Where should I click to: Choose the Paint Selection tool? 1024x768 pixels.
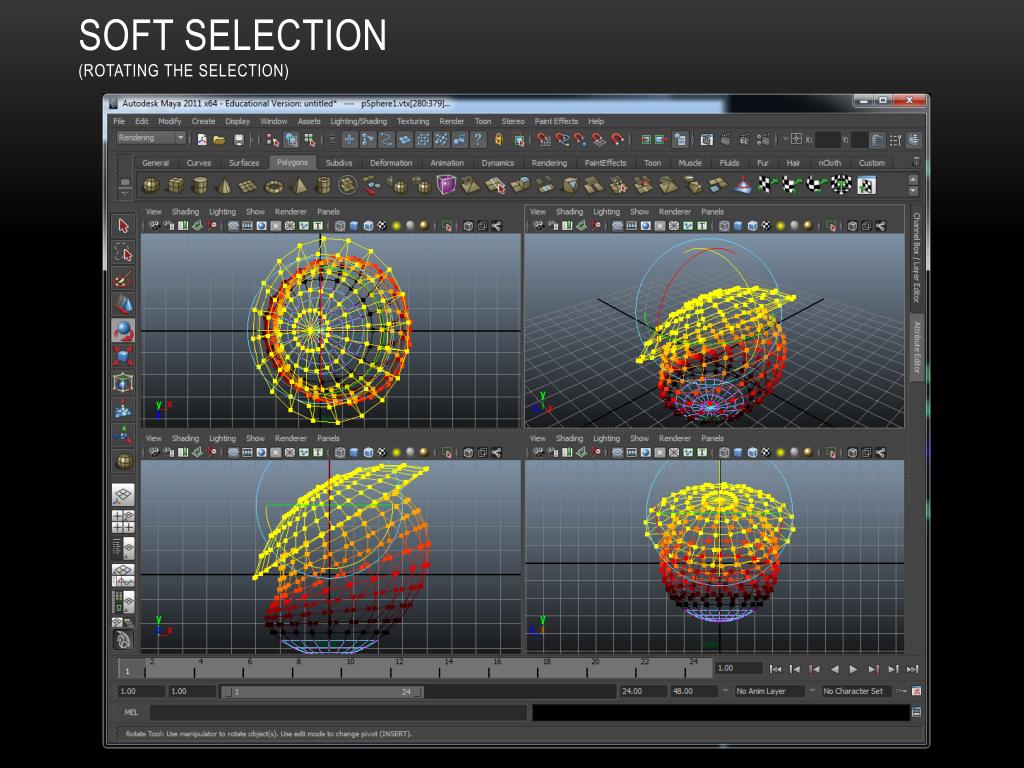tap(123, 279)
